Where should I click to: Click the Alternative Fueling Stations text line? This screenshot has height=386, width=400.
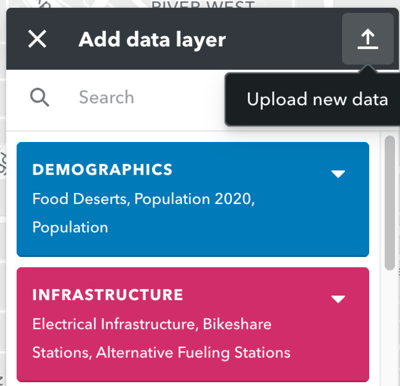pos(161,353)
